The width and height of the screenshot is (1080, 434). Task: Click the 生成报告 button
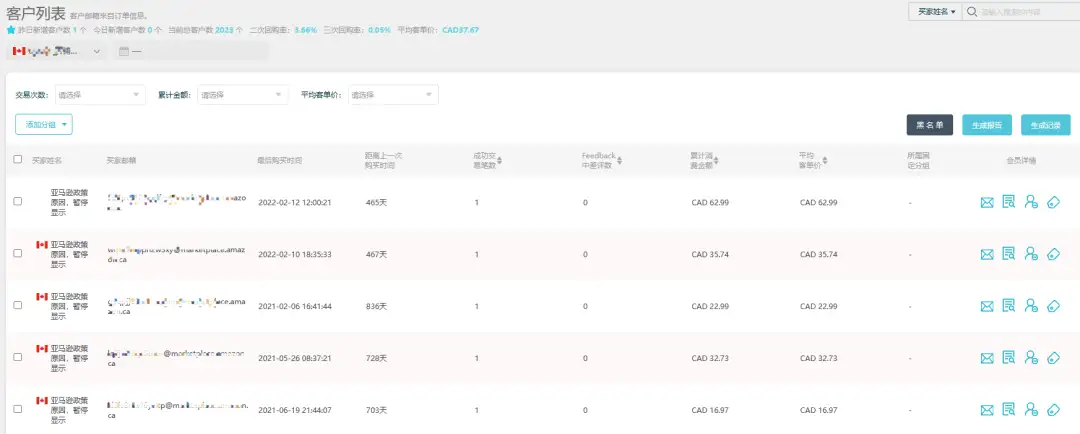tap(987, 125)
